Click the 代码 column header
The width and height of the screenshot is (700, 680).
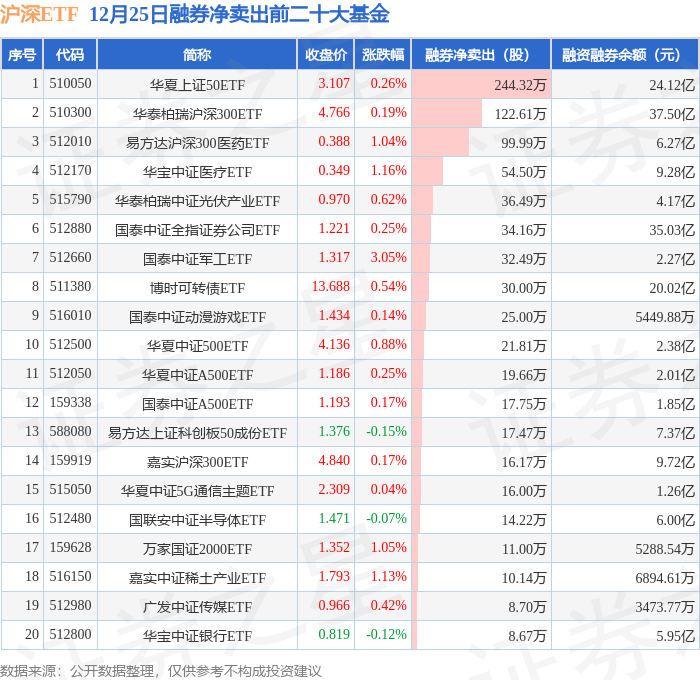pos(70,54)
